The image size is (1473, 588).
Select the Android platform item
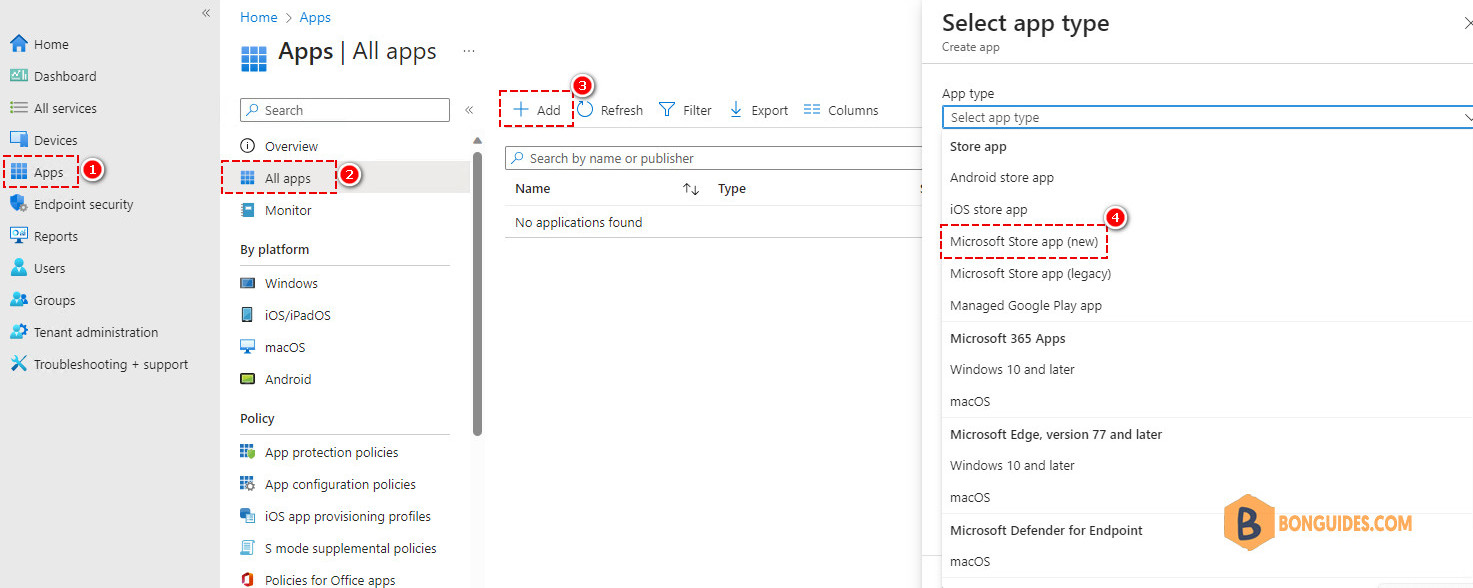[276, 379]
